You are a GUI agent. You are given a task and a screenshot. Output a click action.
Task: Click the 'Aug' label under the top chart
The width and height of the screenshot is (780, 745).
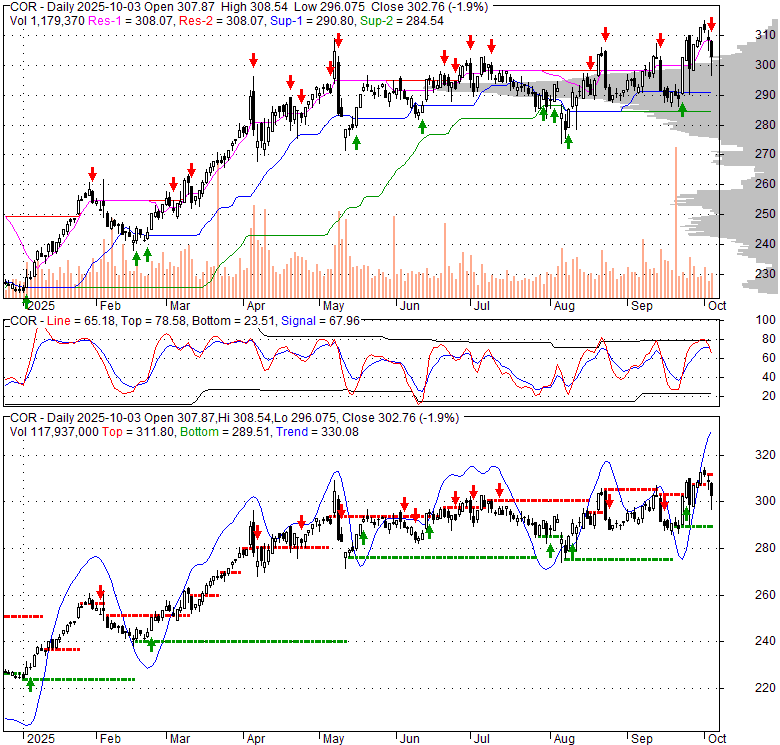tap(564, 306)
